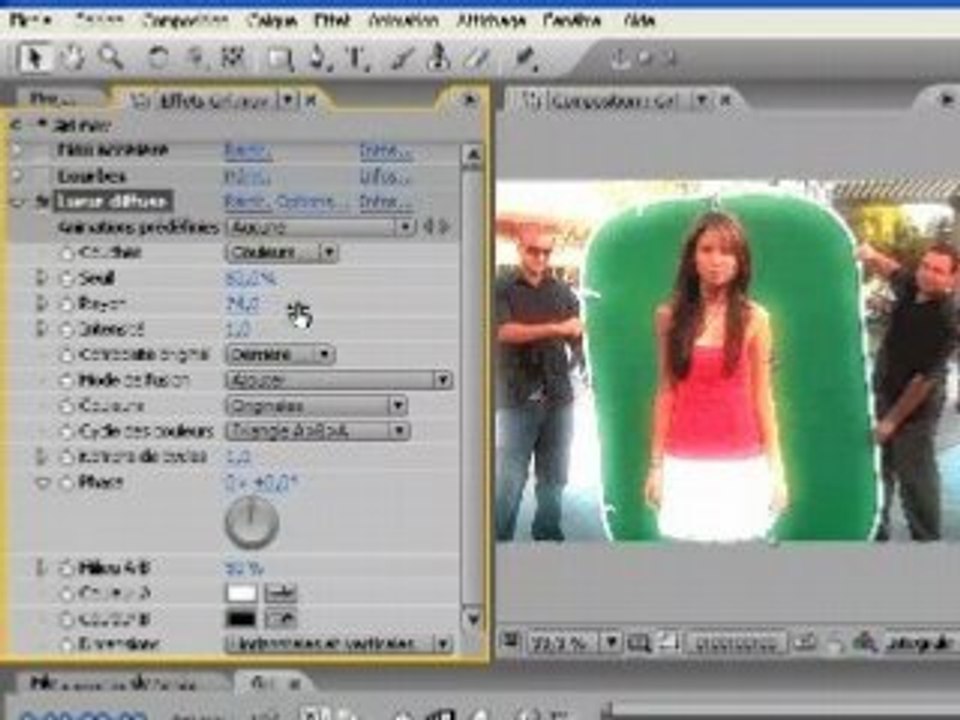Expand the Seuil property

click(41, 279)
